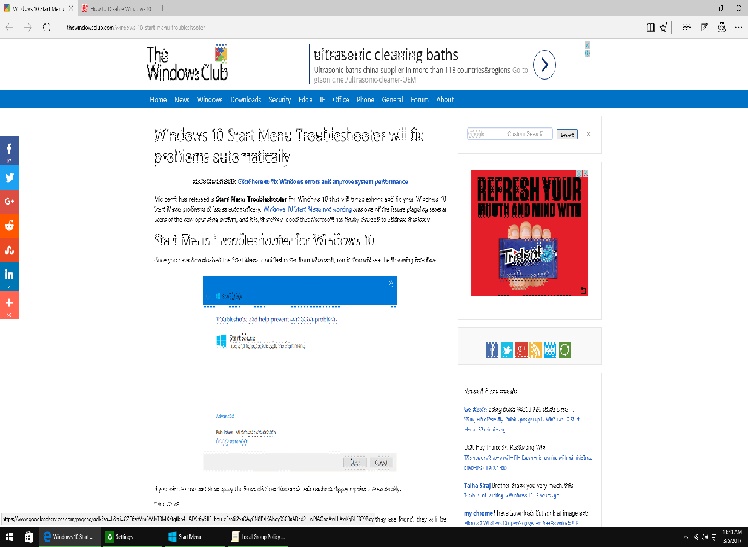Click the Trident gum advertisement image

coord(529,233)
